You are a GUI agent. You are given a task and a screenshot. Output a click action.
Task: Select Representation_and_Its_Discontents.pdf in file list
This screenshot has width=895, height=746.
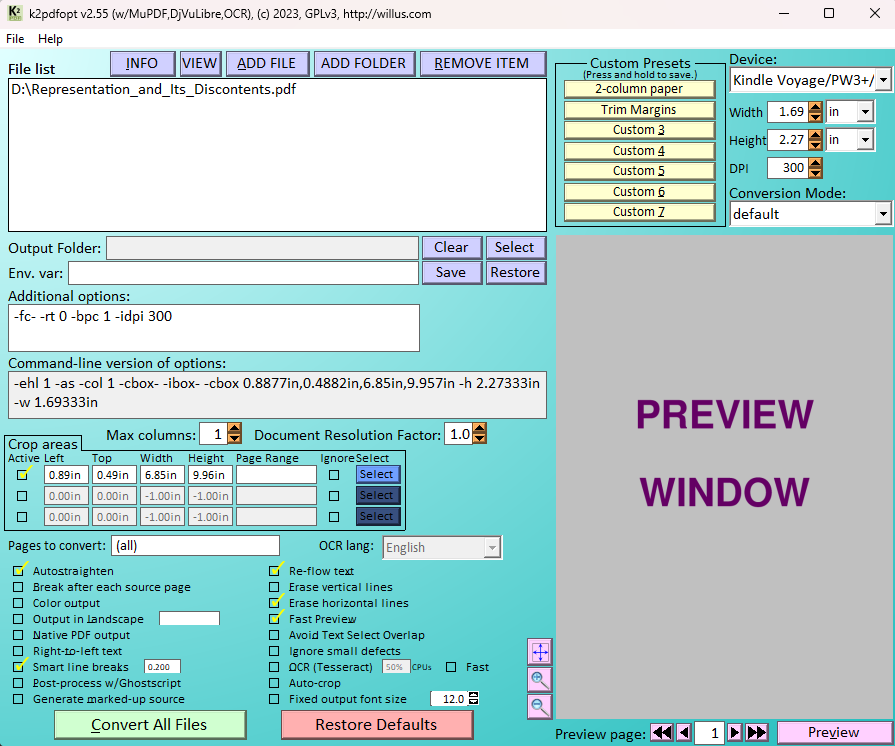pos(154,90)
